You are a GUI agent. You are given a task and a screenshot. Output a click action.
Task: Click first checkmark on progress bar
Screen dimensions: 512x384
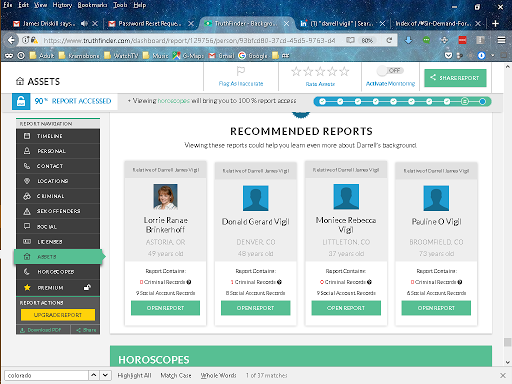[322, 101]
